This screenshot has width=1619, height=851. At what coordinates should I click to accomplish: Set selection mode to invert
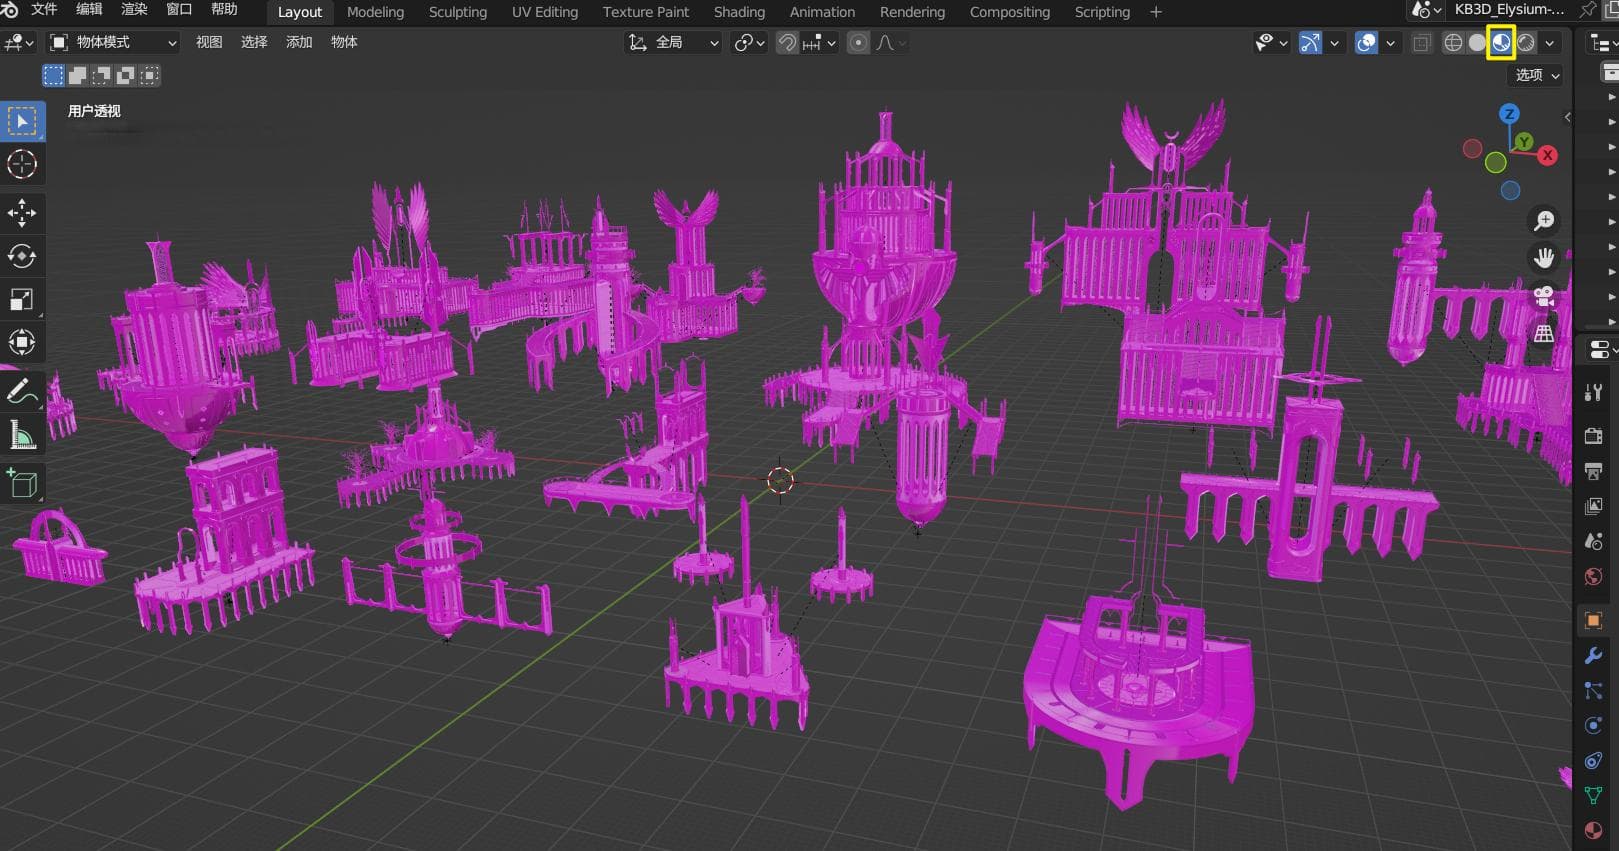point(126,75)
